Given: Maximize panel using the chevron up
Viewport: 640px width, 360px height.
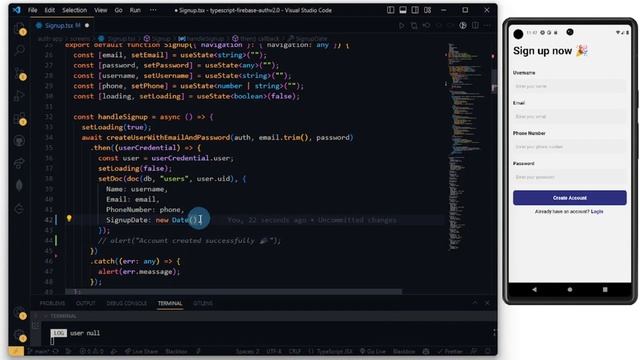Looking at the screenshot, I should tap(475, 303).
